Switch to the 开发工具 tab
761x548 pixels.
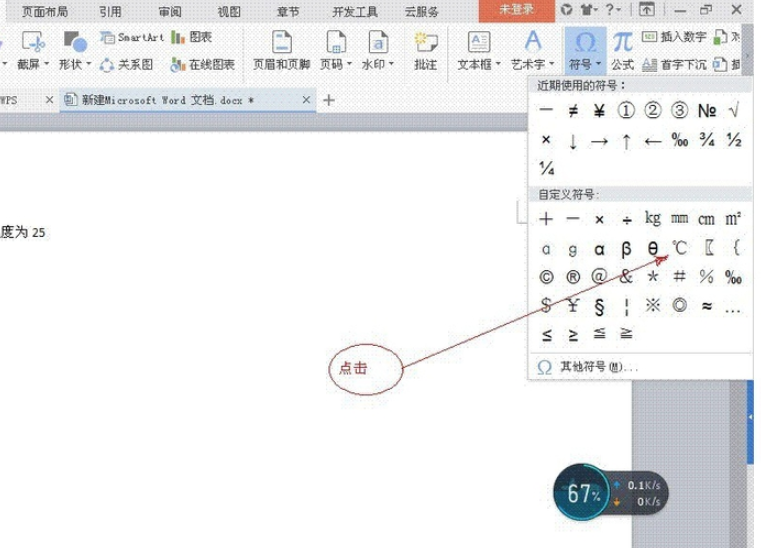pos(355,11)
